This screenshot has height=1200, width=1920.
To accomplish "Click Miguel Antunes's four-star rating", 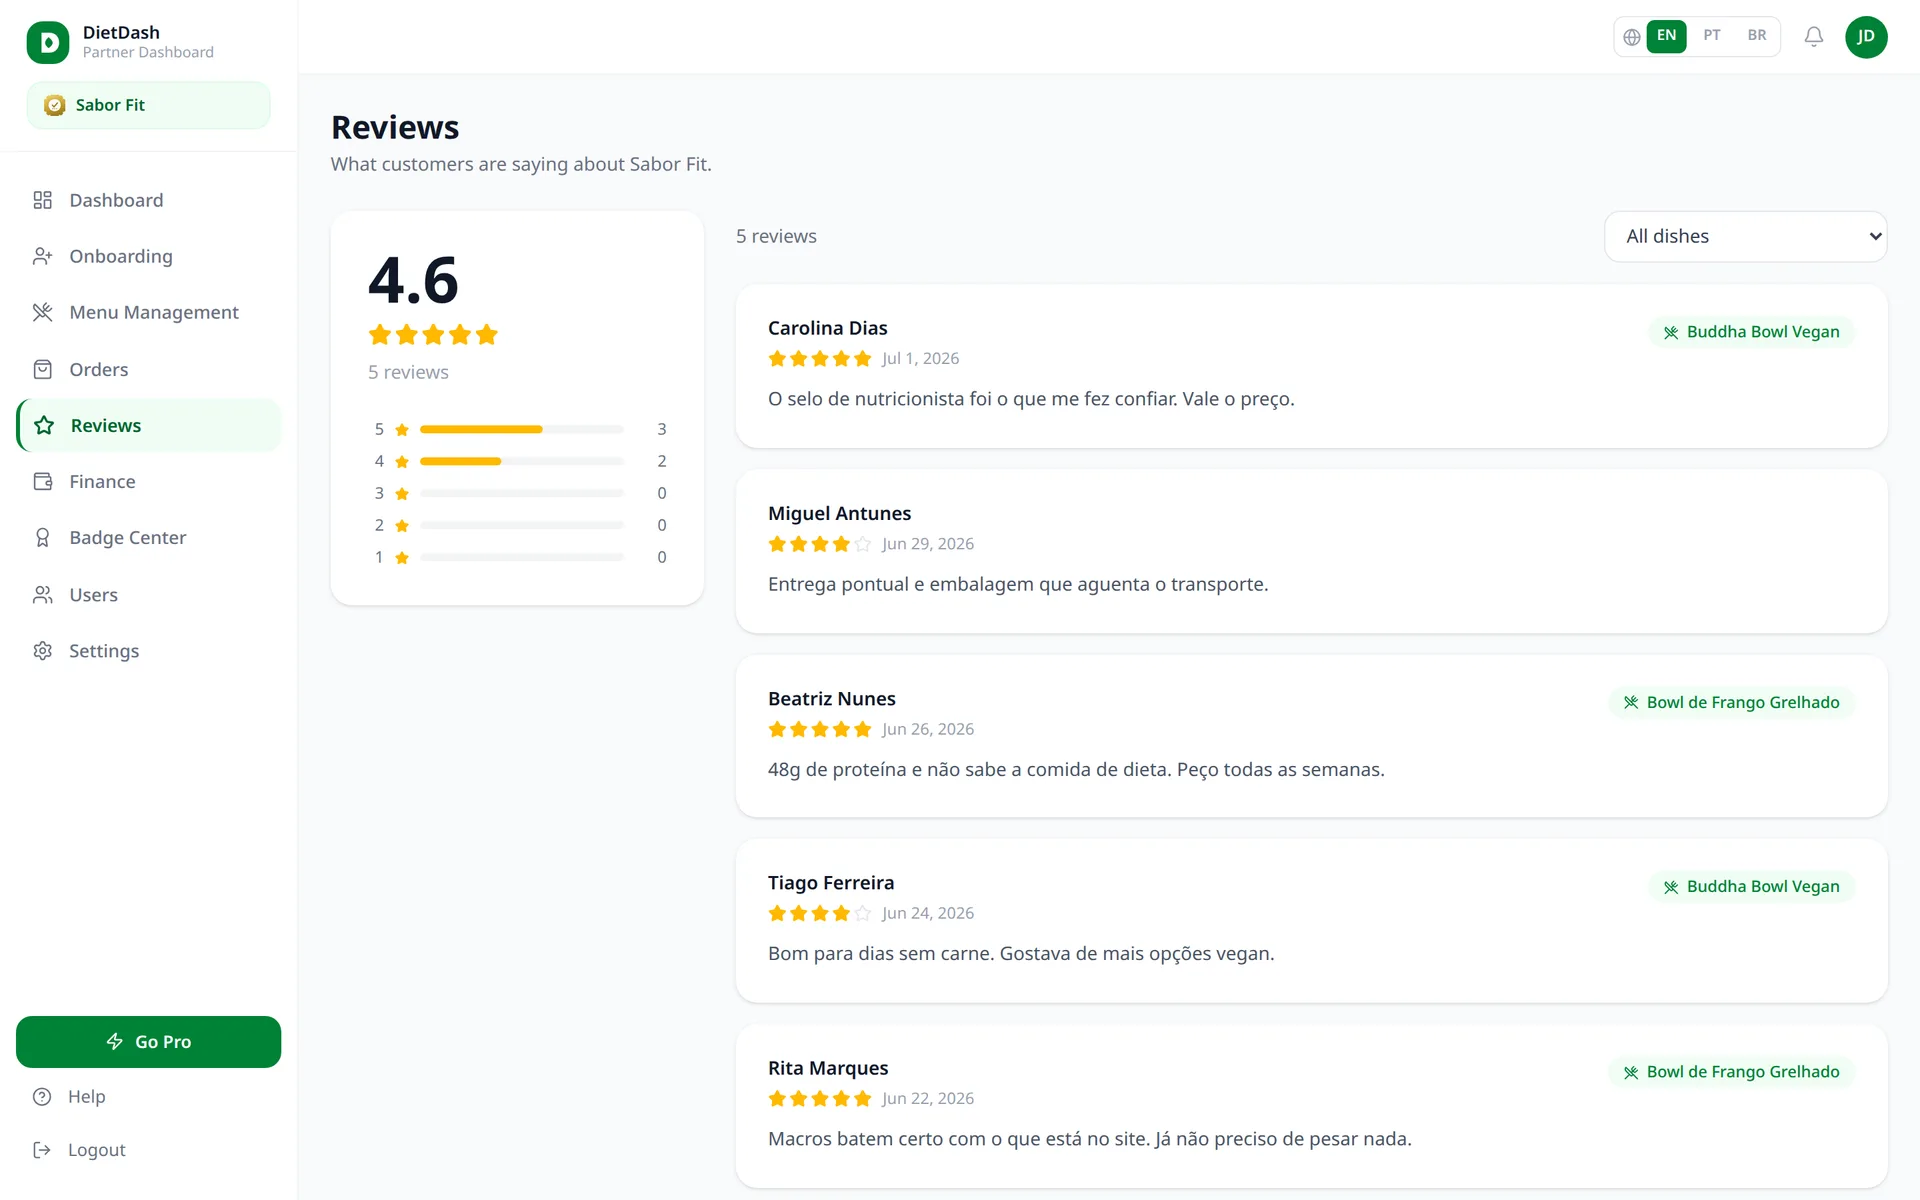I will 820,544.
